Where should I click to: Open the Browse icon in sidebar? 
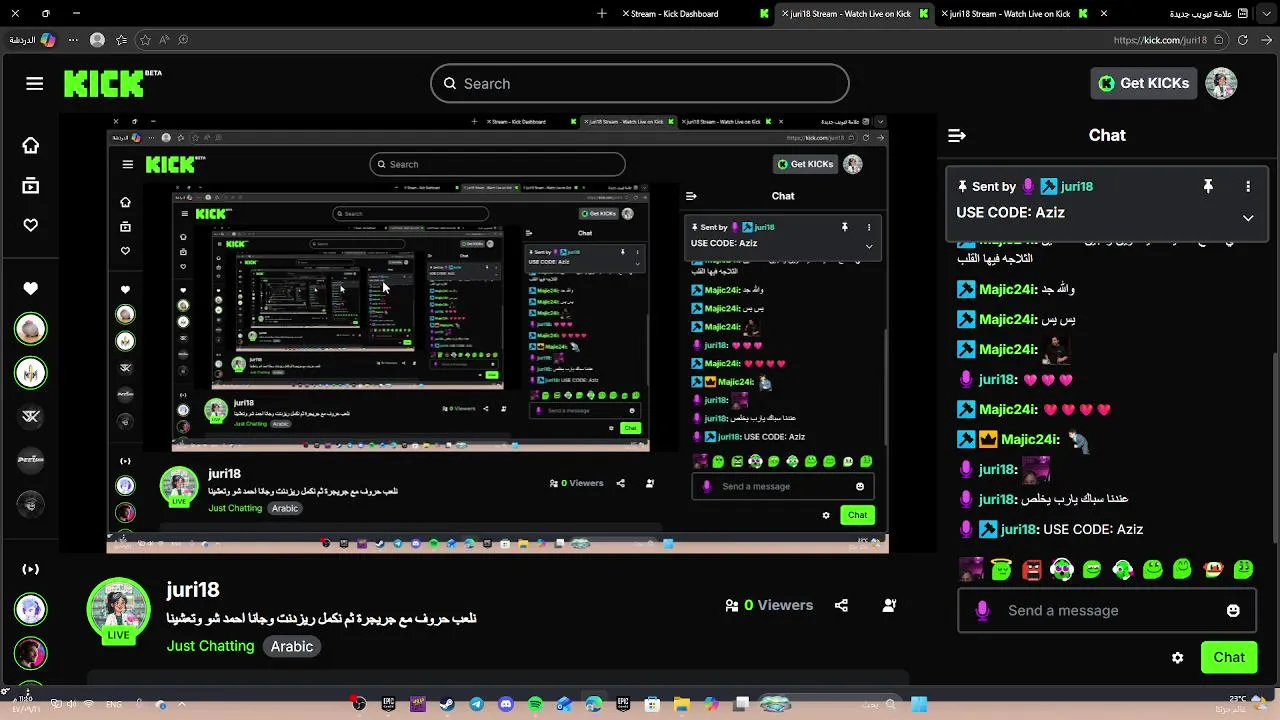(x=31, y=186)
